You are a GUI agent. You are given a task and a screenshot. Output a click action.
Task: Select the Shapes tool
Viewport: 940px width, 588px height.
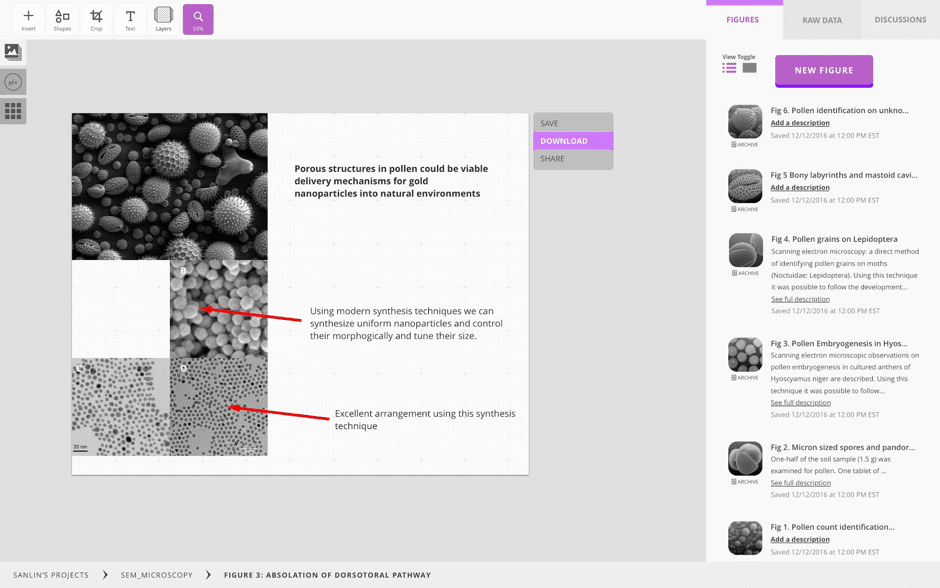tap(62, 19)
